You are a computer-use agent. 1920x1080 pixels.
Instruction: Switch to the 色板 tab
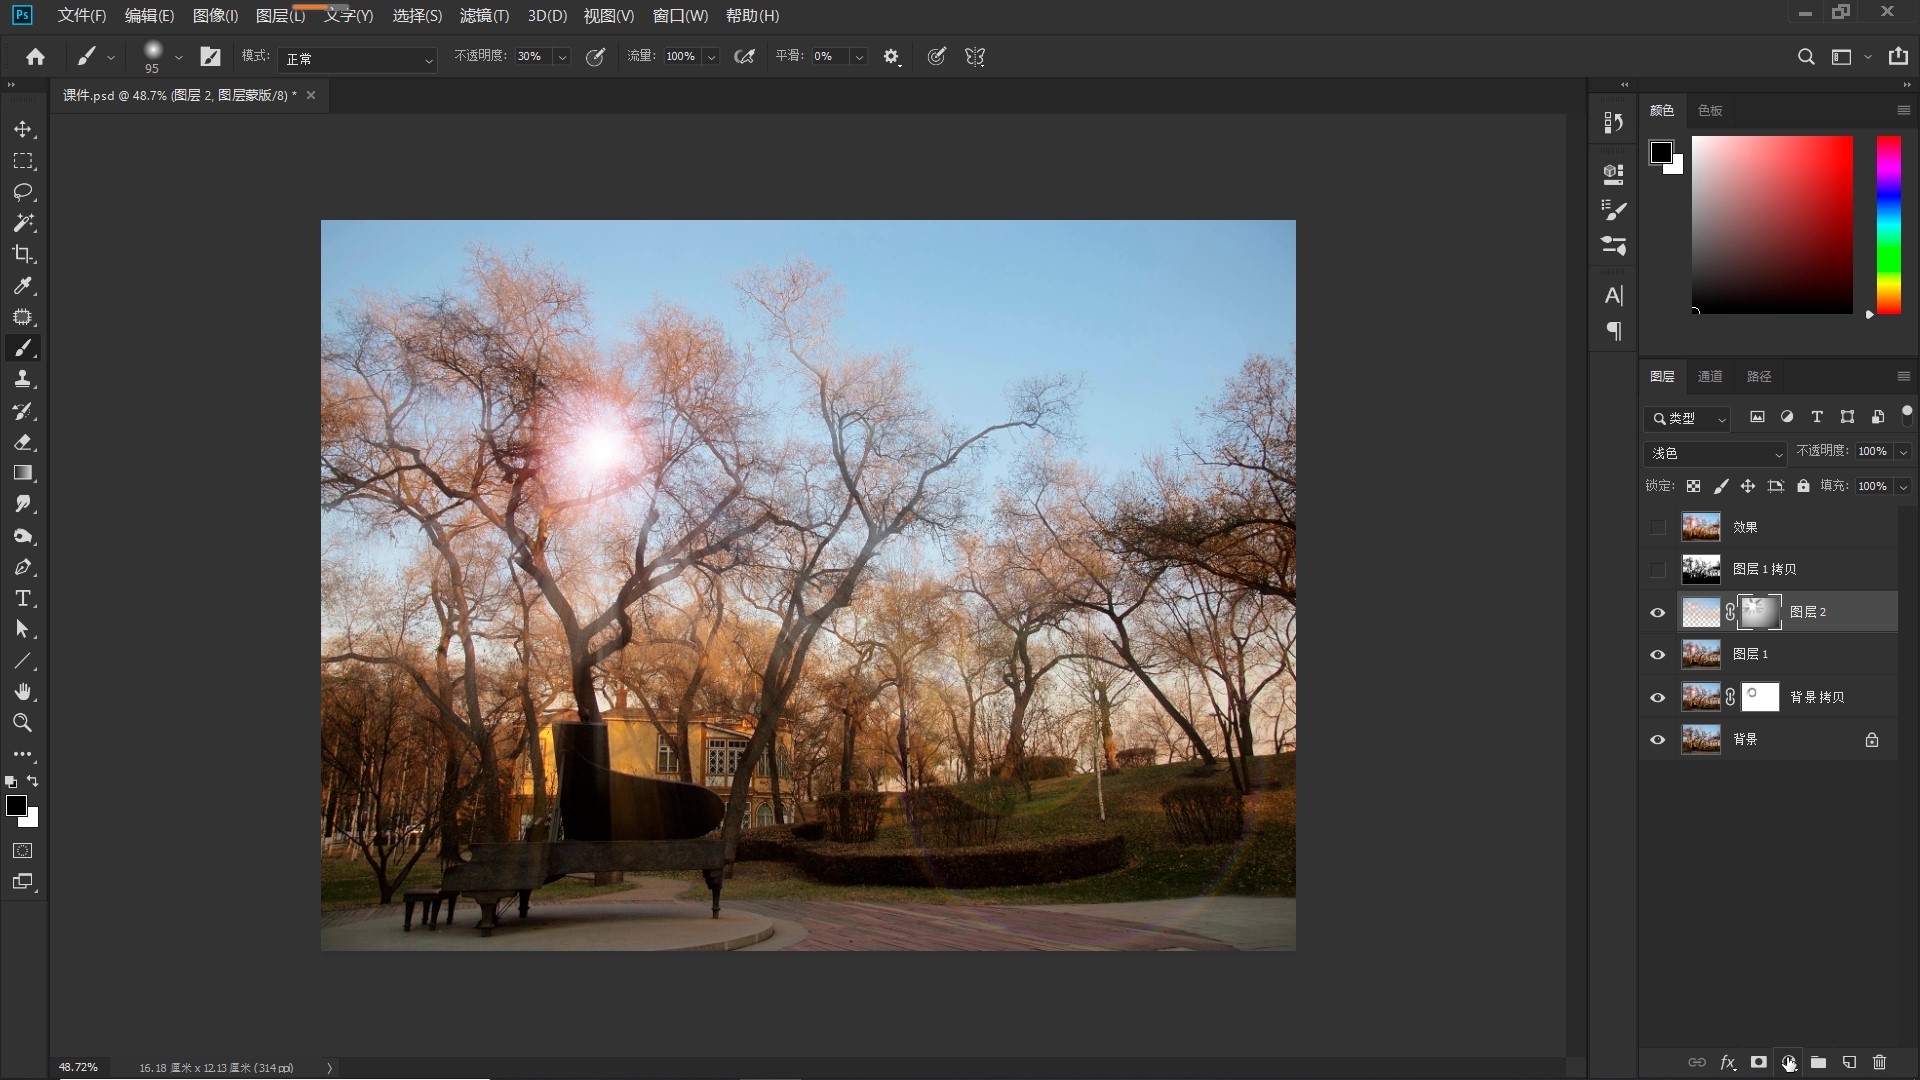coord(1710,110)
